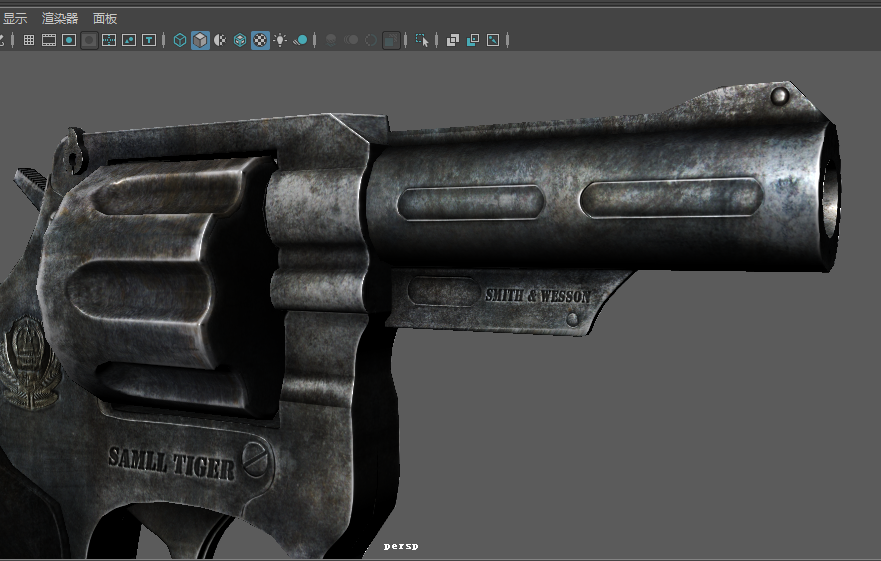Toggle the safe title frame
The width and height of the screenshot is (881, 561).
[x=149, y=40]
